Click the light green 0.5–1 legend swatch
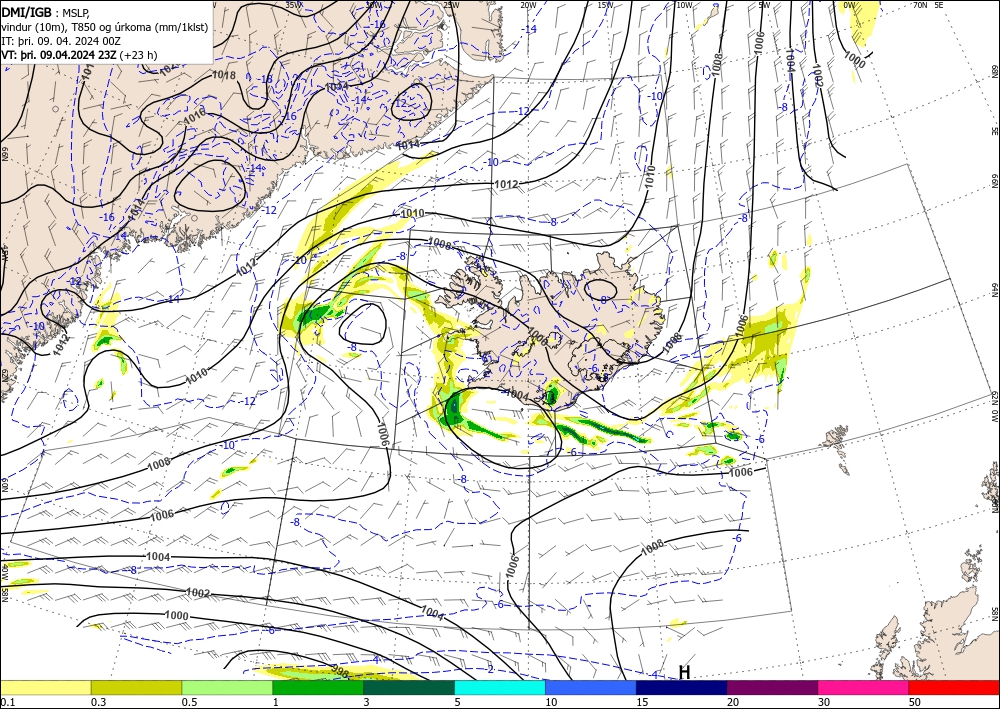Viewport: 1000px width, 709px height. click(227, 687)
